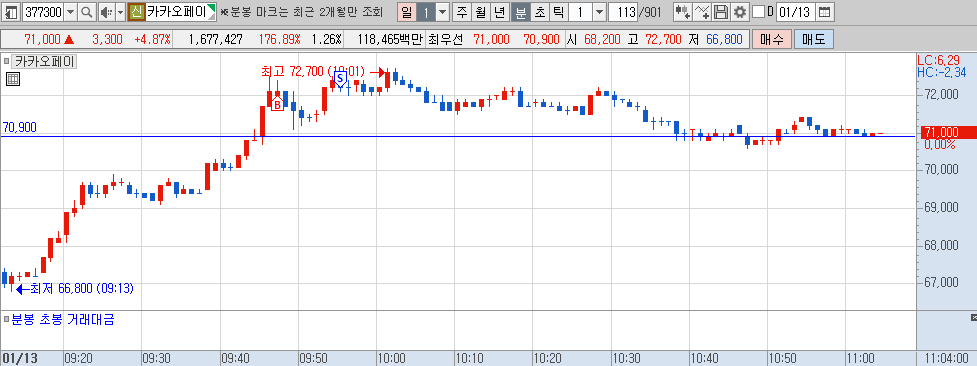
Task: Expand the stock code 377300 history dropdown
Action: pyautogui.click(x=70, y=12)
